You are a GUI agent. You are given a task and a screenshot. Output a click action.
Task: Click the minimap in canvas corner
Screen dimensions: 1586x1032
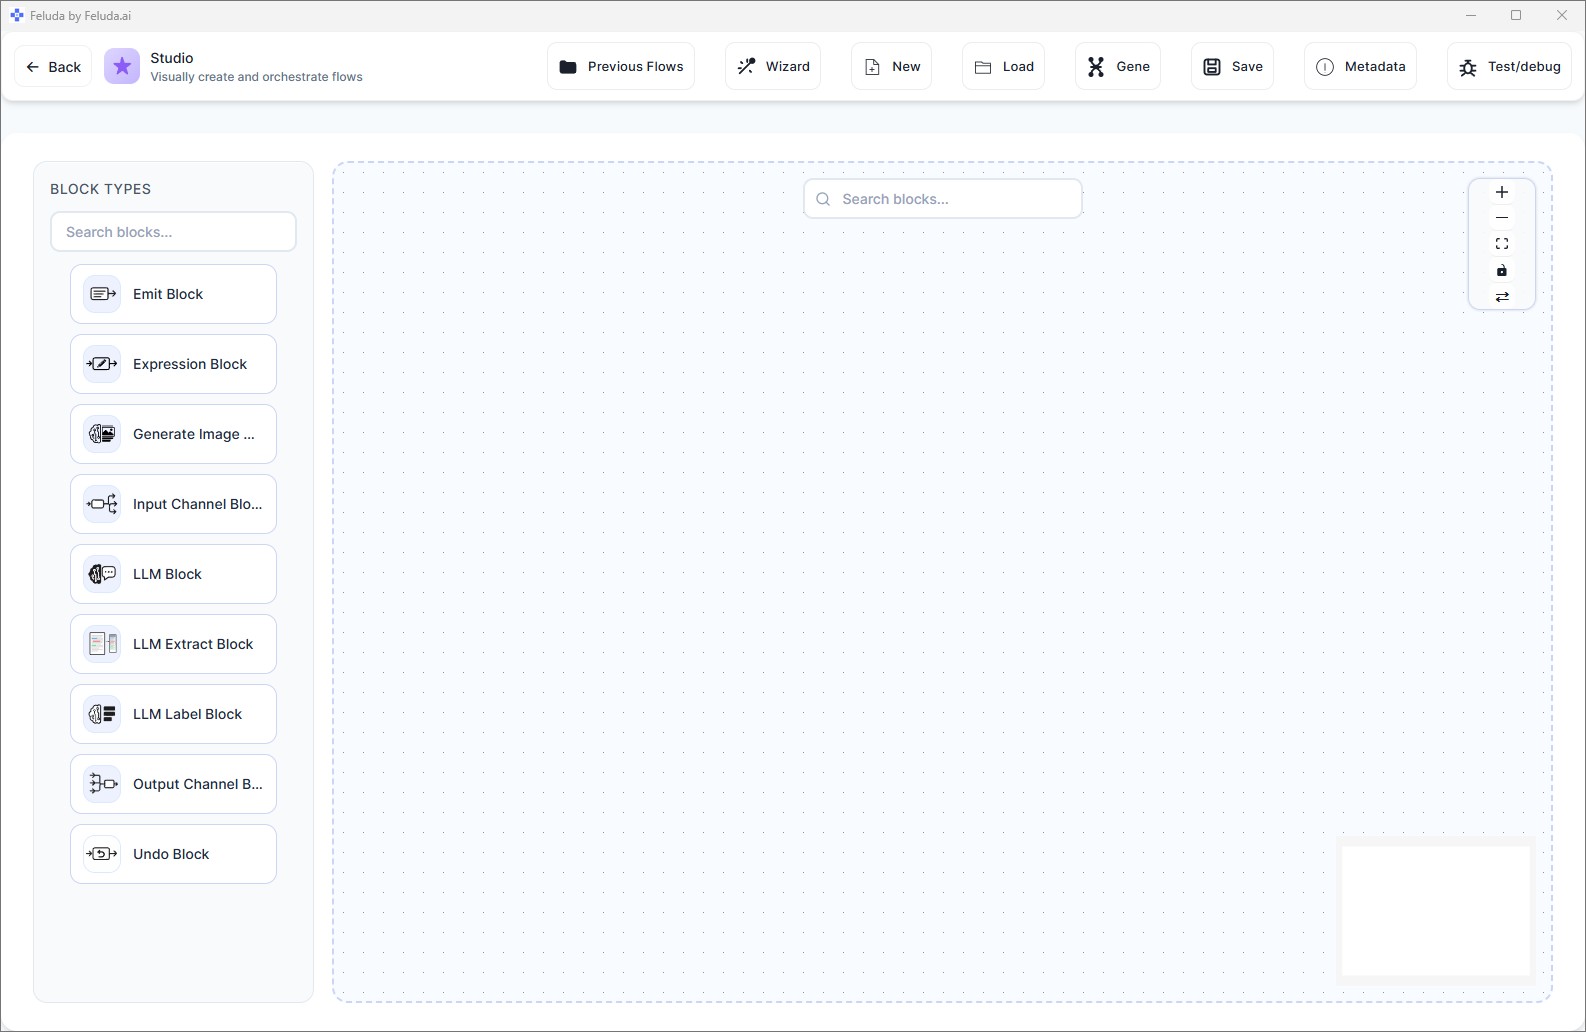(1435, 910)
